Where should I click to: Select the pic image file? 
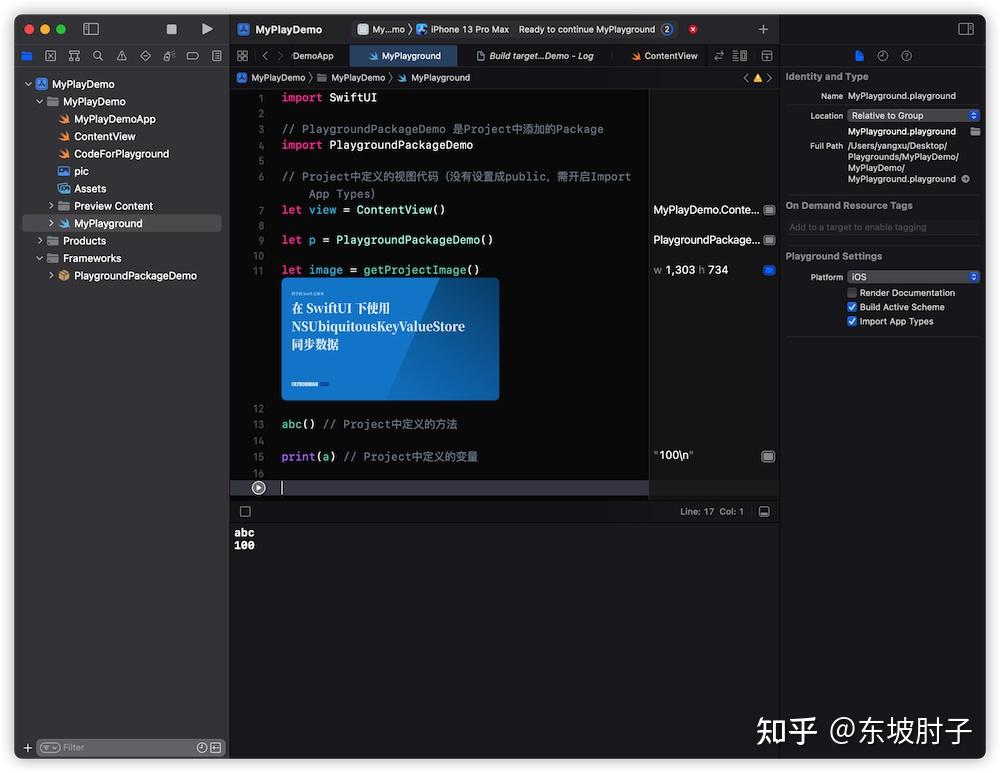click(81, 171)
